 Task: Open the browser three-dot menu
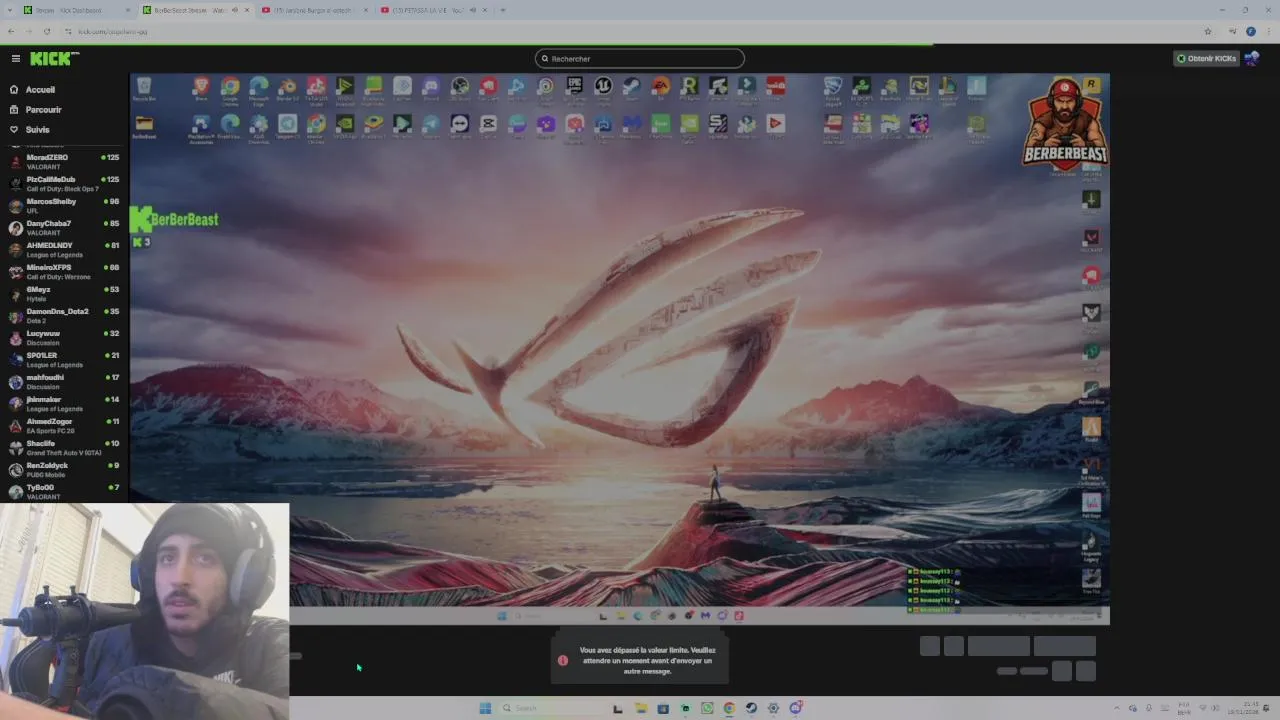1267,31
